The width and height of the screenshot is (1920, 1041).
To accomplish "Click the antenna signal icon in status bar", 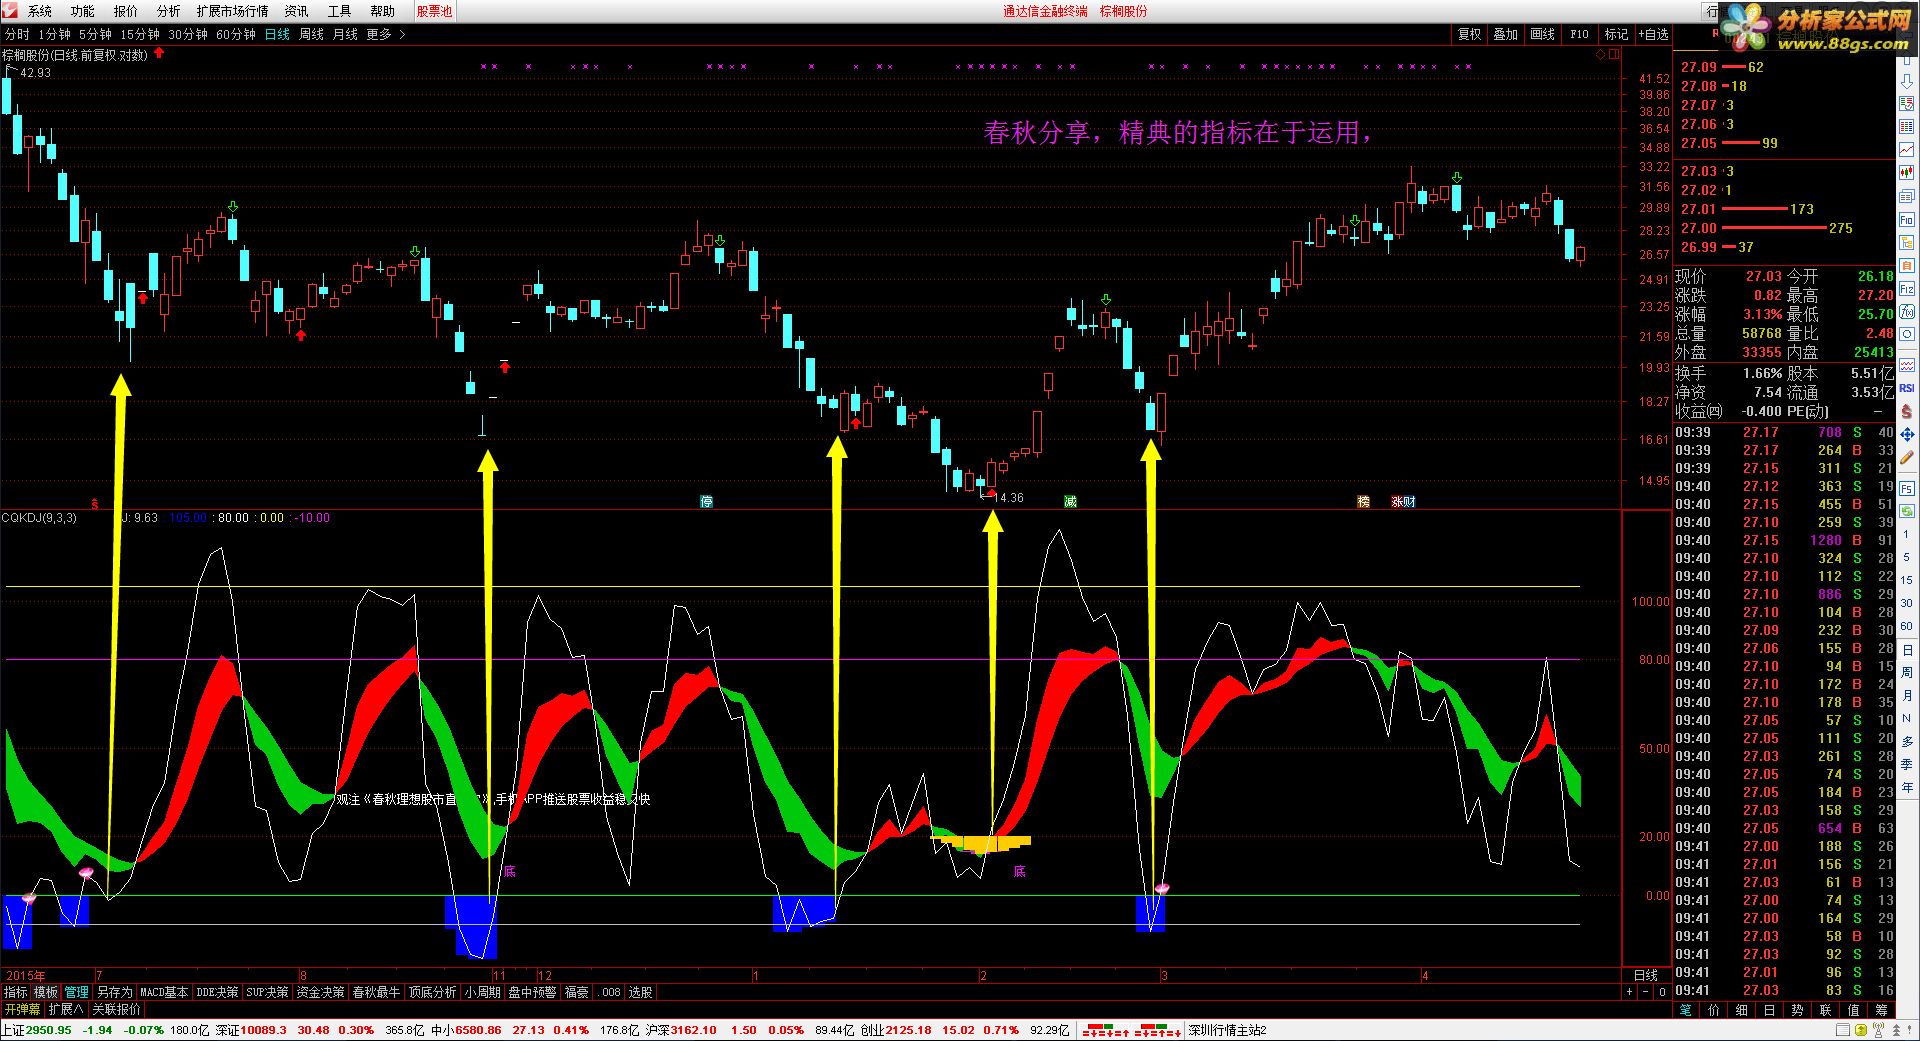I will pyautogui.click(x=1878, y=1030).
